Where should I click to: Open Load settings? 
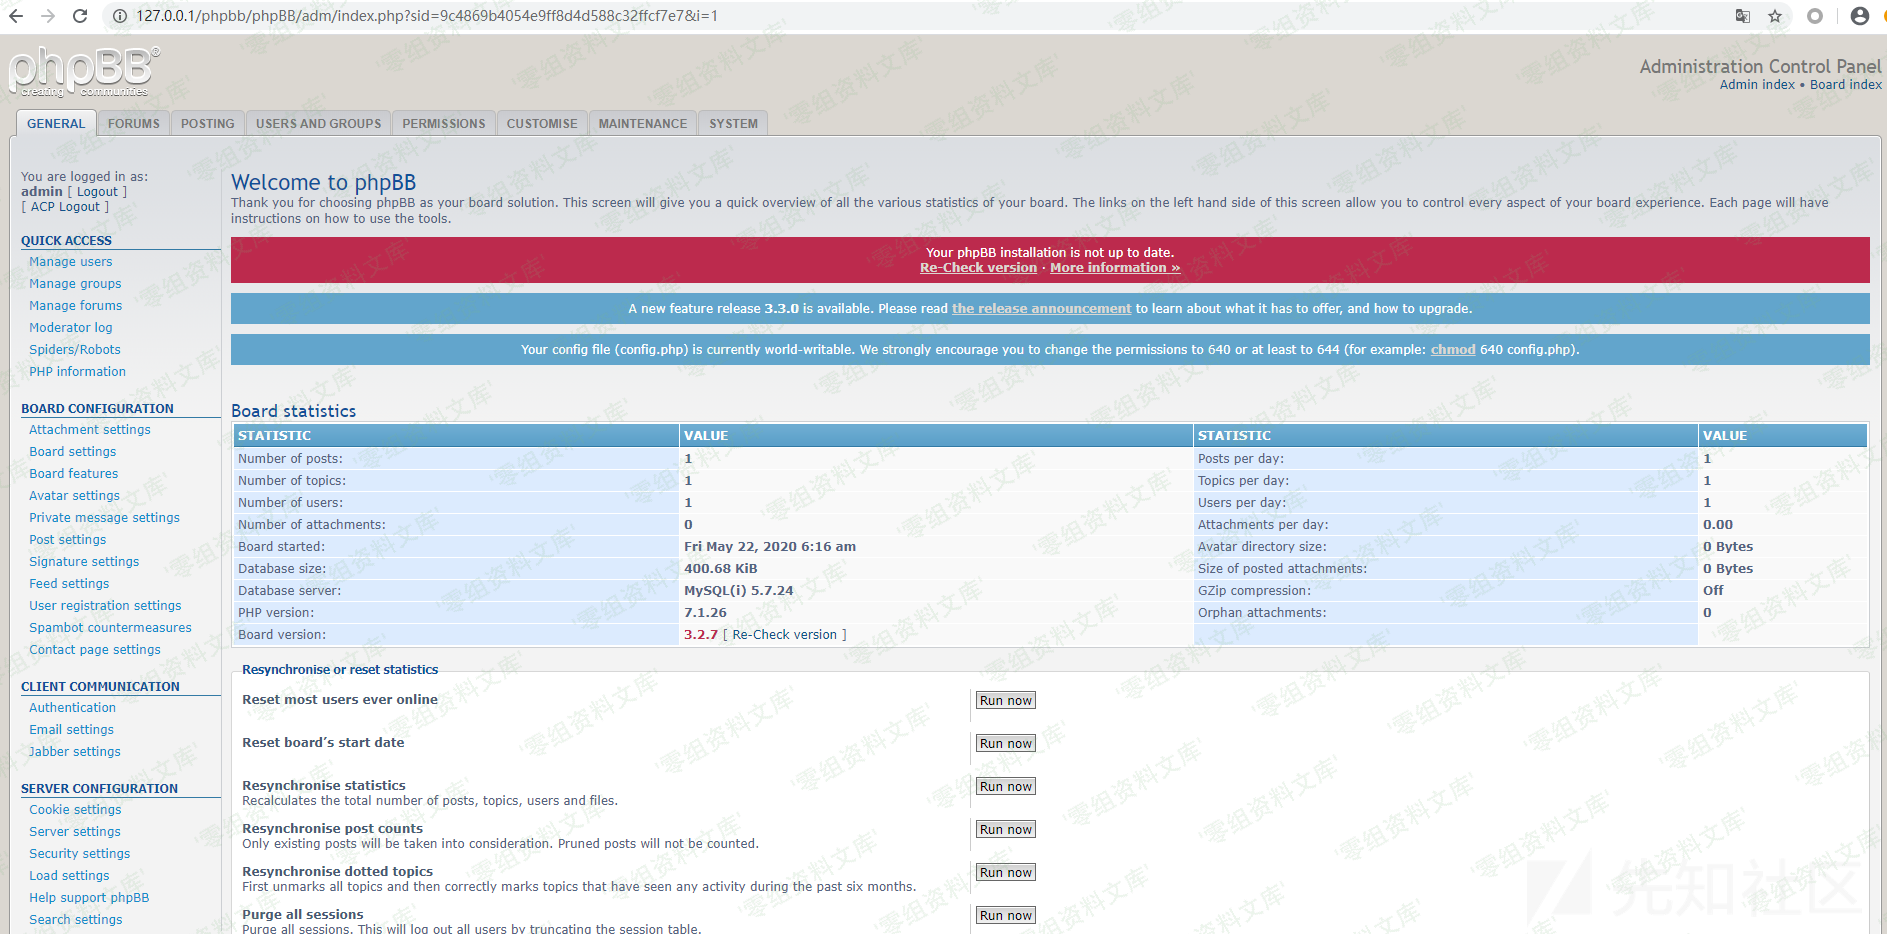pyautogui.click(x=69, y=876)
